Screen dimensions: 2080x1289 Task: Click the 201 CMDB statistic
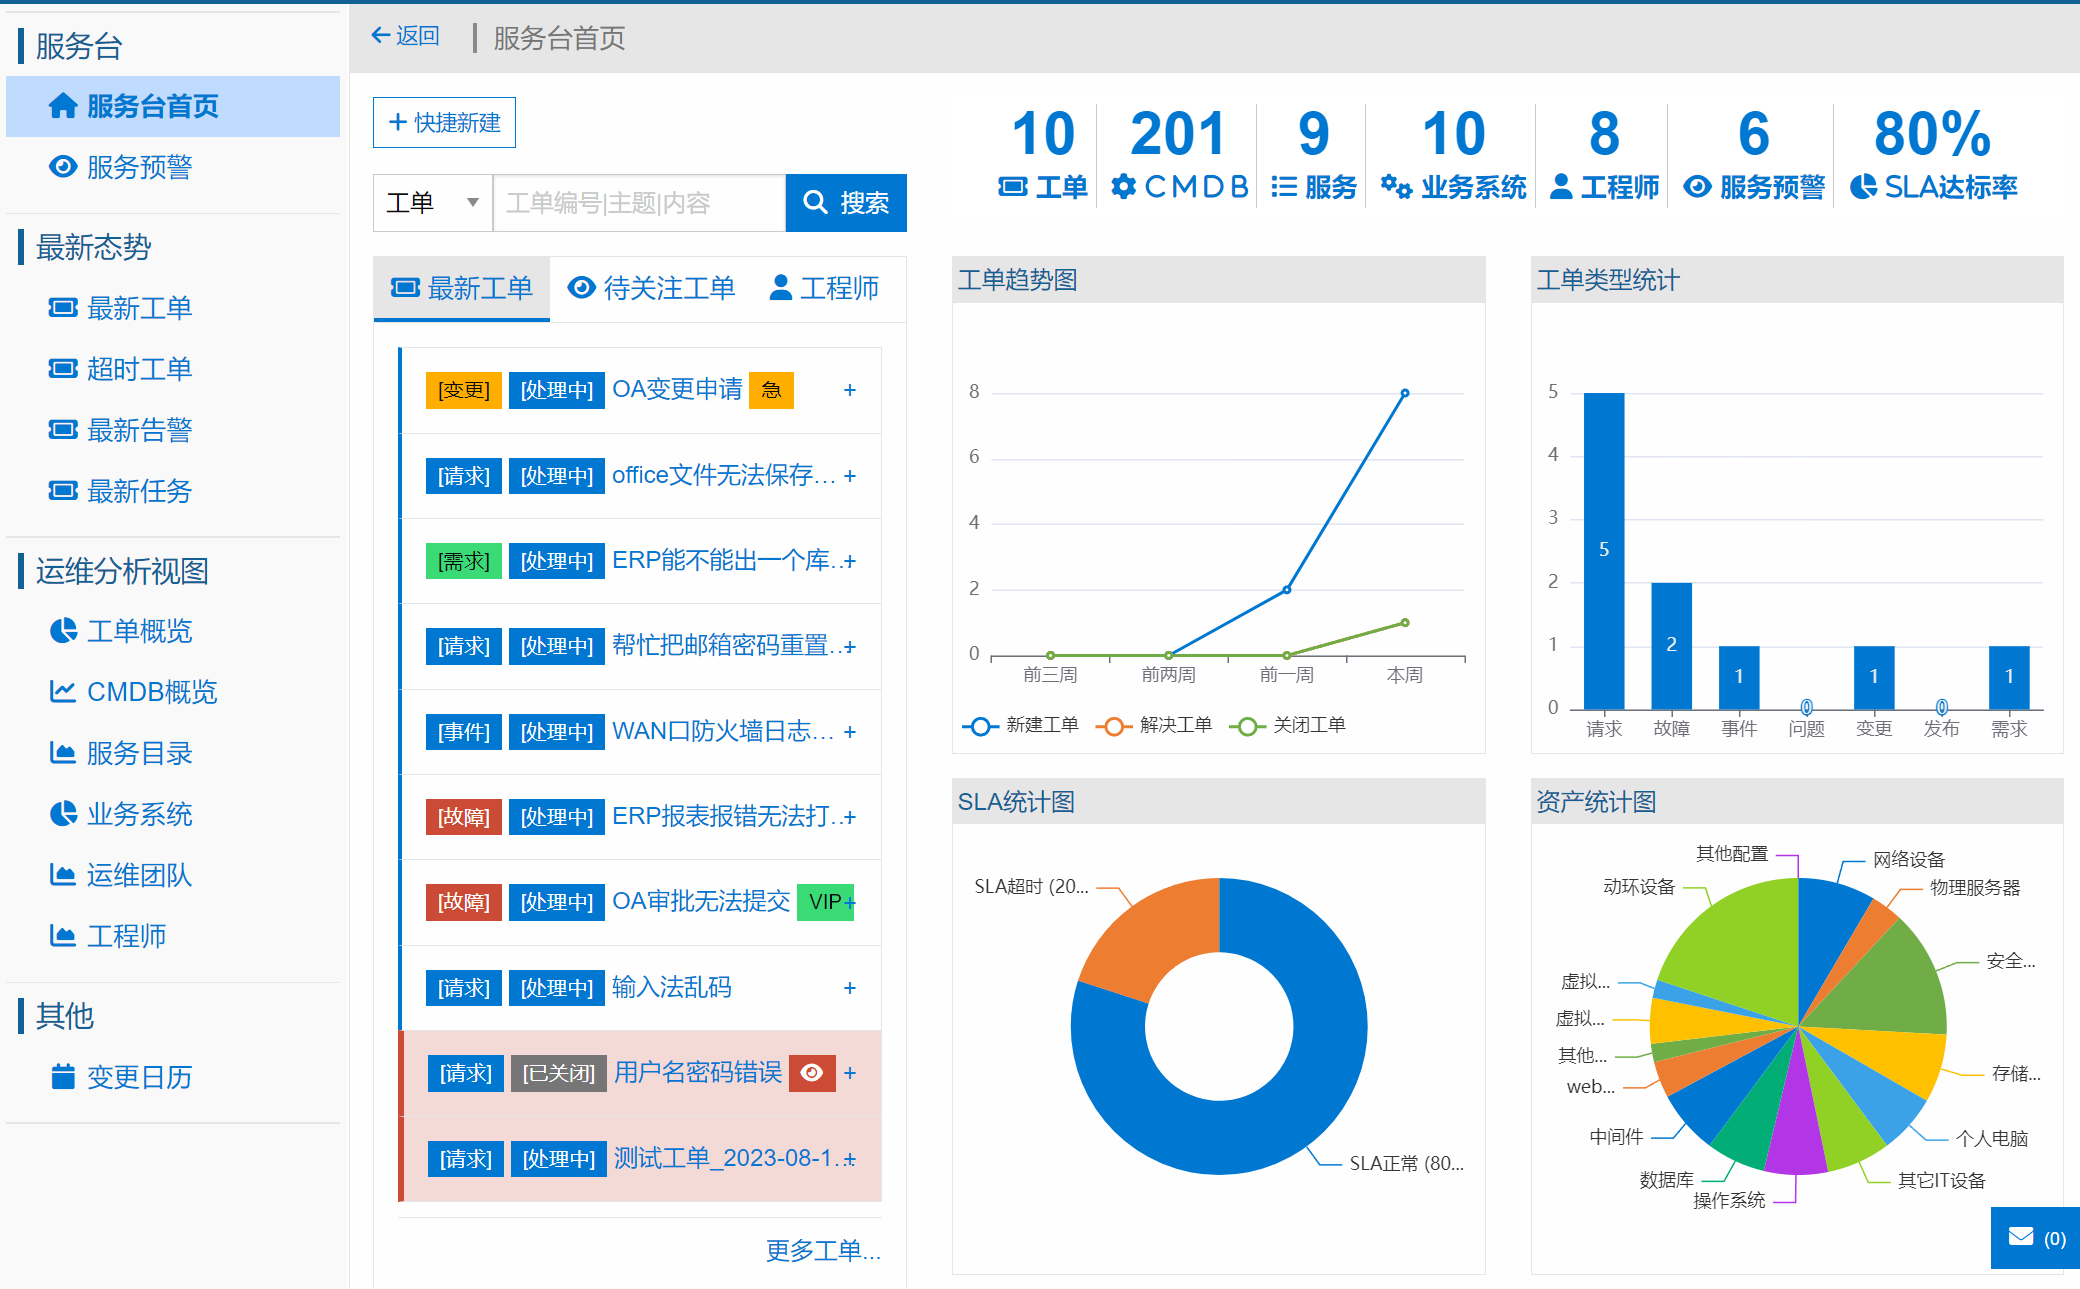[1178, 154]
